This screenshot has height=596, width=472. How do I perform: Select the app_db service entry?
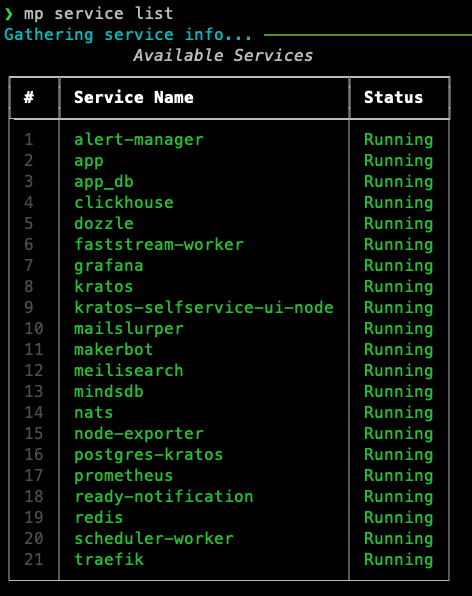point(104,182)
